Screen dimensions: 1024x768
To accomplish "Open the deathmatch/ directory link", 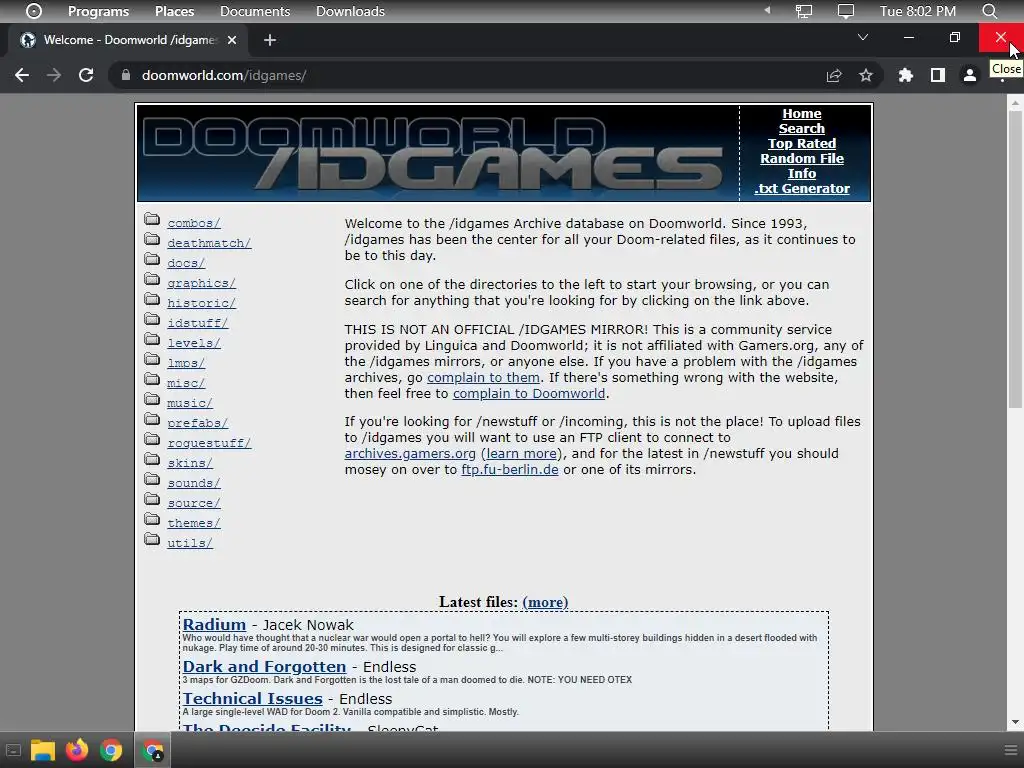I will [209, 244].
